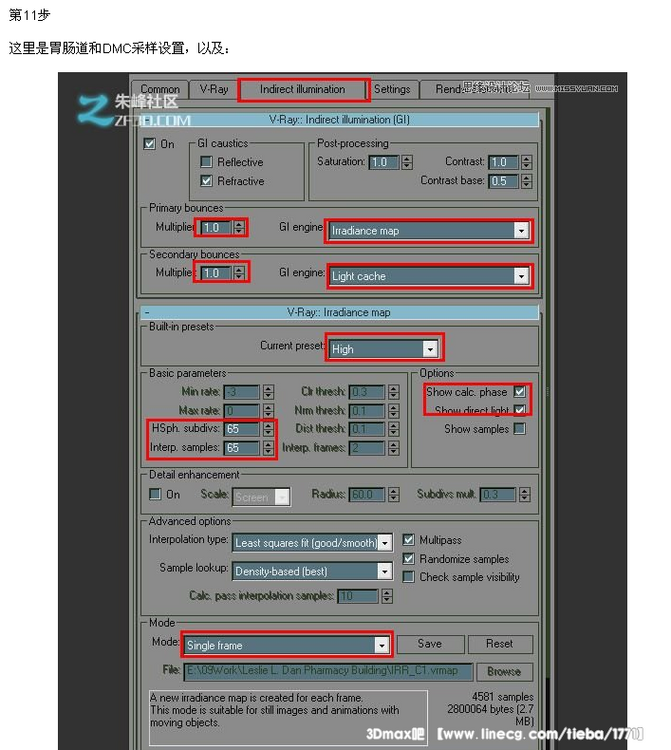Click the Reset button
This screenshot has width=671, height=750.
[500, 644]
